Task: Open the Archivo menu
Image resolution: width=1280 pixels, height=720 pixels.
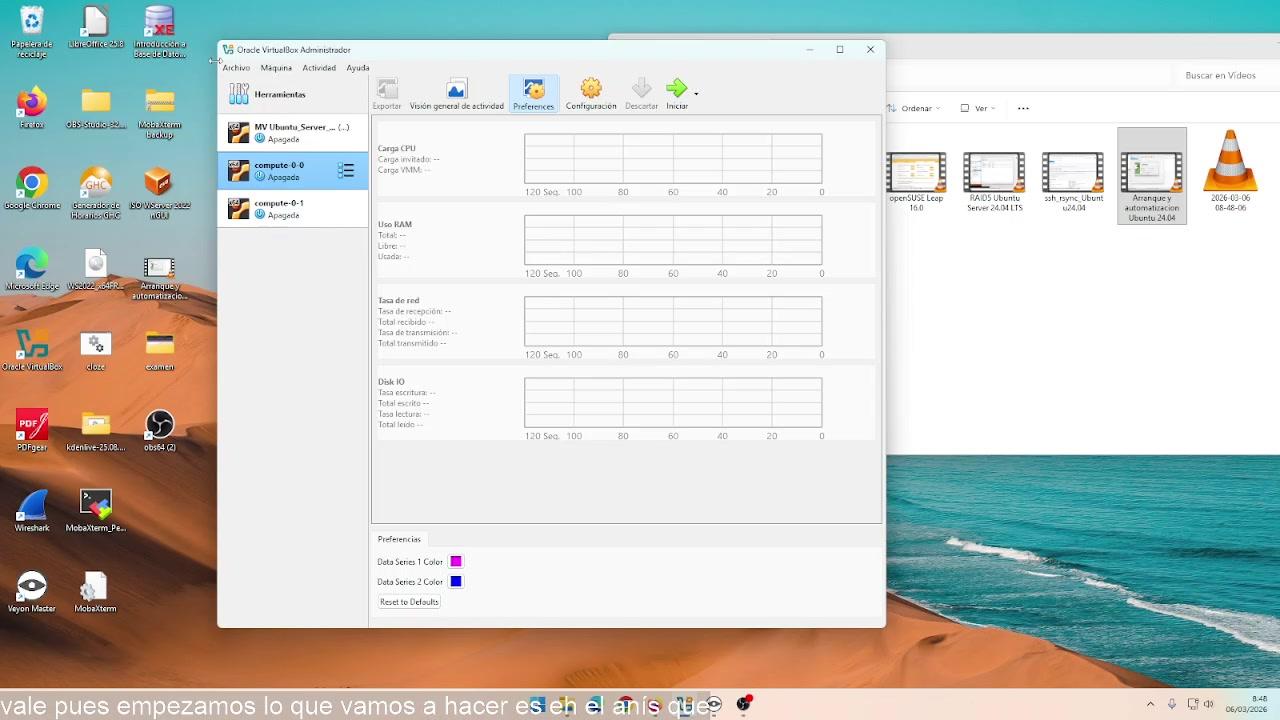Action: pos(236,68)
